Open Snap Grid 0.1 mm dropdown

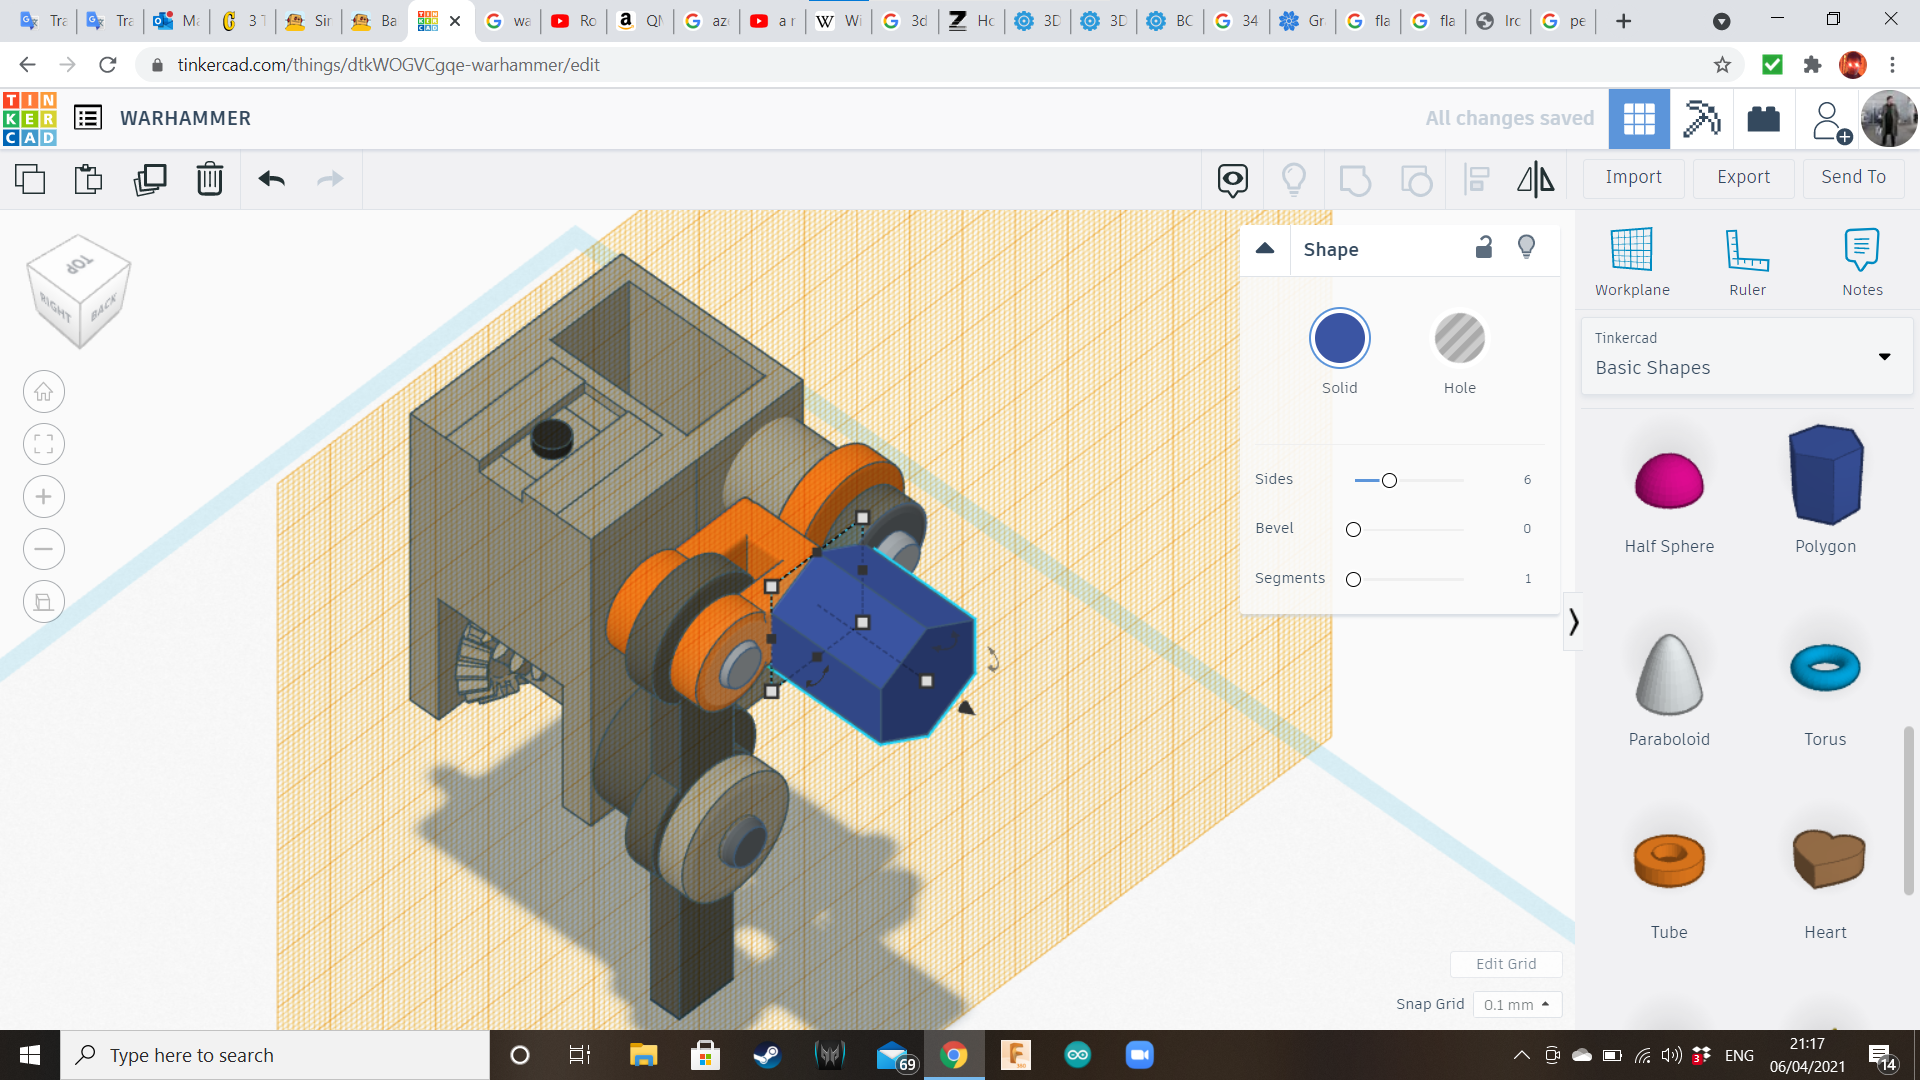tap(1517, 1004)
